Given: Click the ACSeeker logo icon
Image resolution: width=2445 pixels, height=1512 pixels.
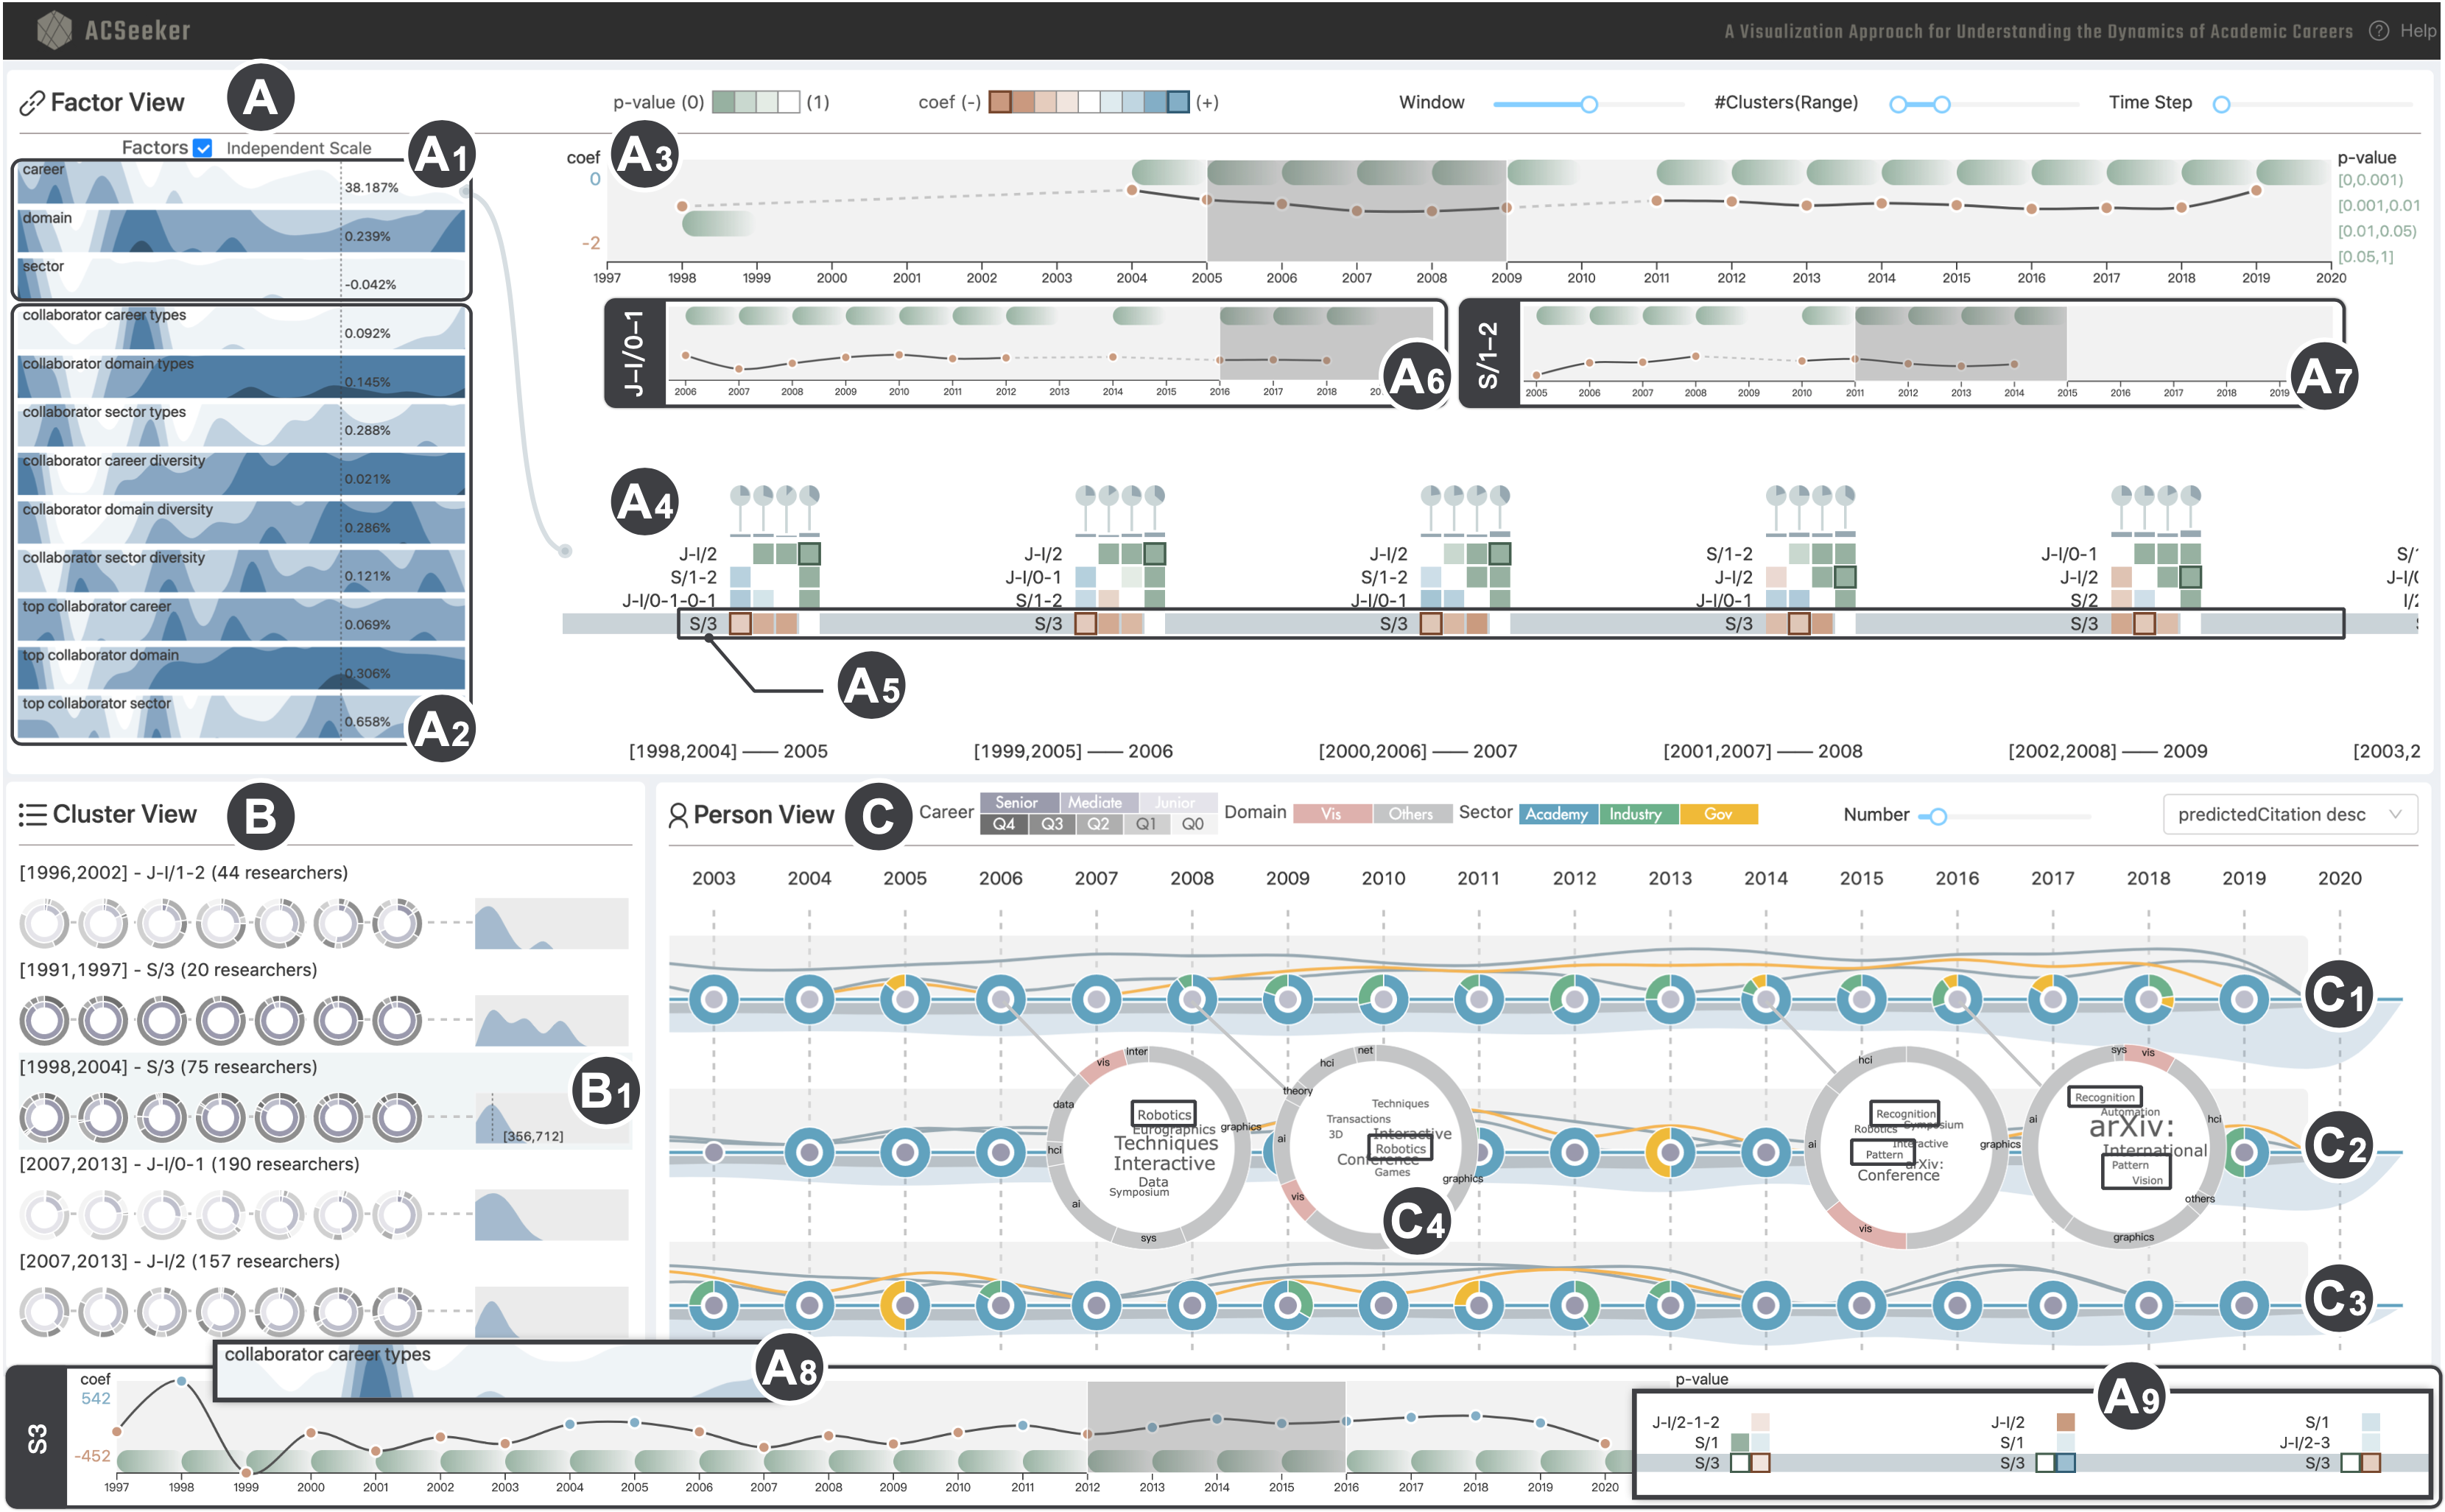Looking at the screenshot, I should pos(53,30).
